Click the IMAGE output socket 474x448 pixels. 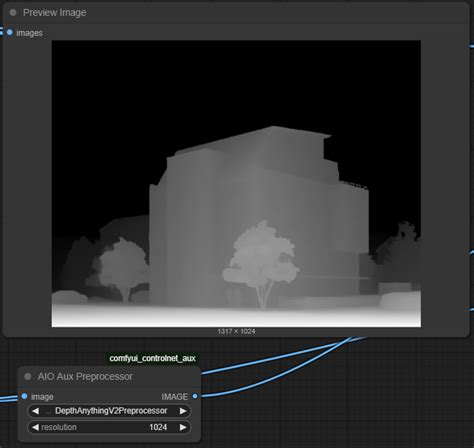tap(195, 396)
